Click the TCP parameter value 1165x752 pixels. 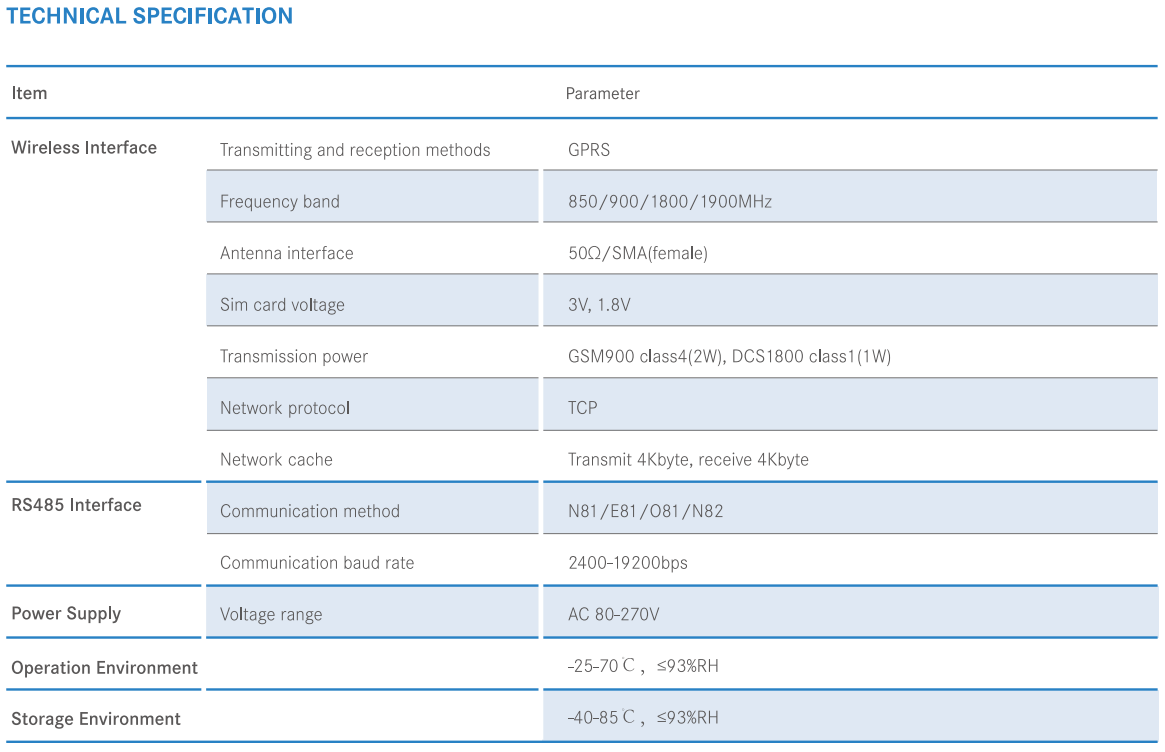pos(582,408)
